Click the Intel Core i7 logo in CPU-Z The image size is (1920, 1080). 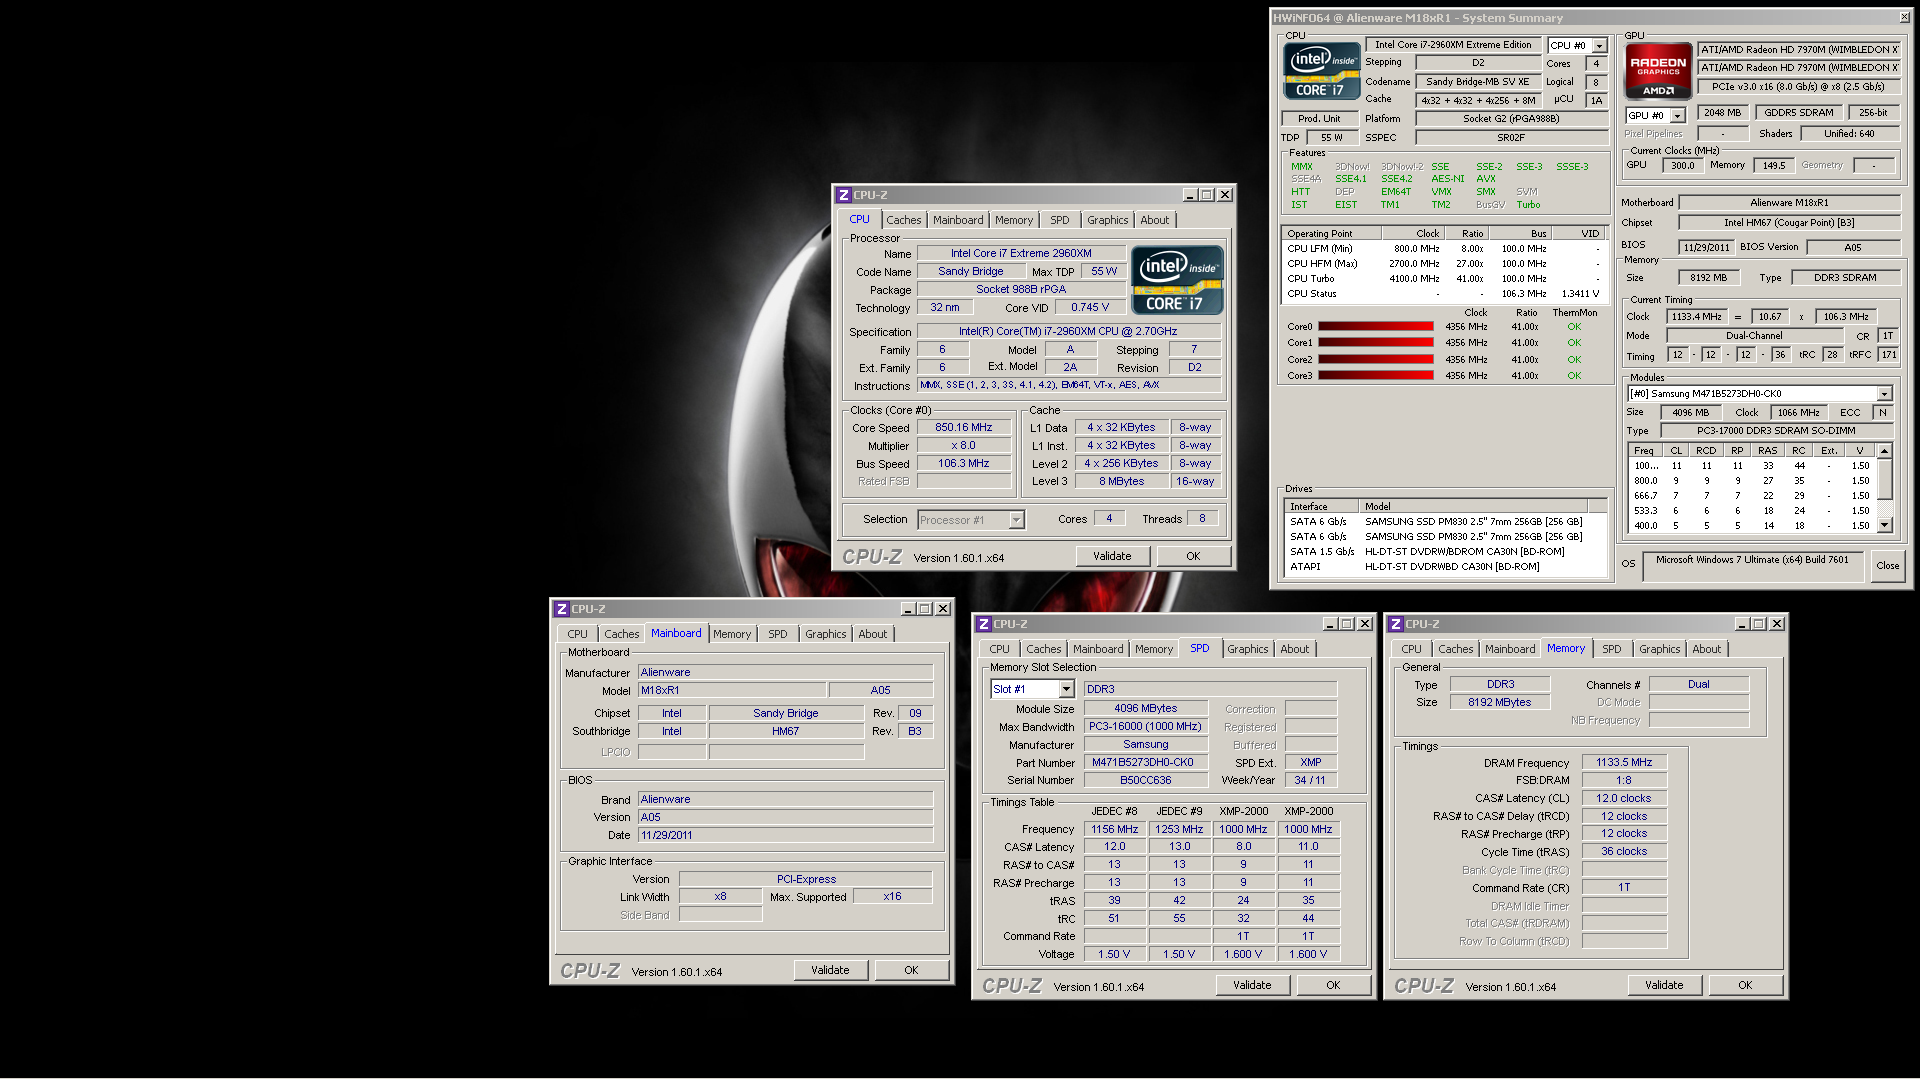coord(1177,280)
